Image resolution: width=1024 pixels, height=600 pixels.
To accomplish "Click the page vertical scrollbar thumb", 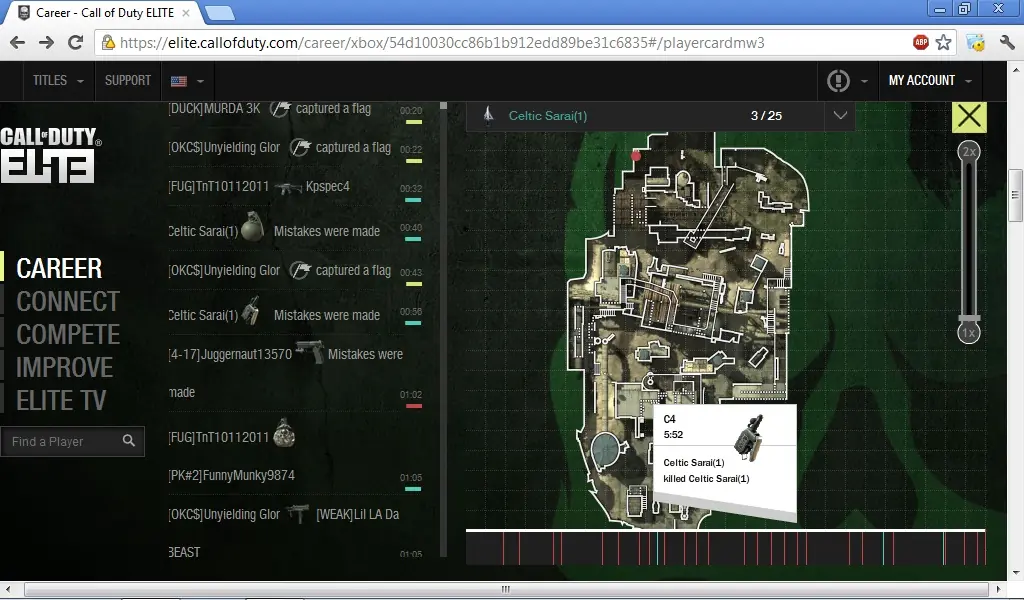I will click(x=1015, y=196).
